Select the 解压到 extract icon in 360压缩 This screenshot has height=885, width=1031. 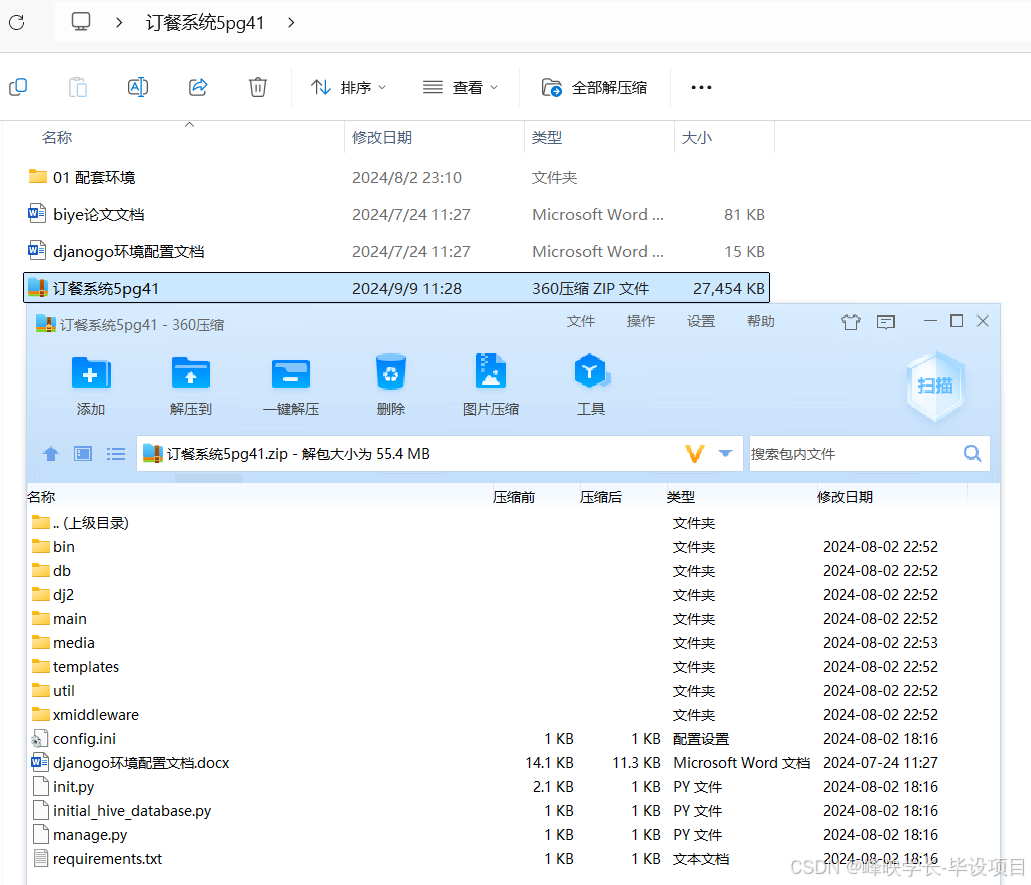point(190,385)
